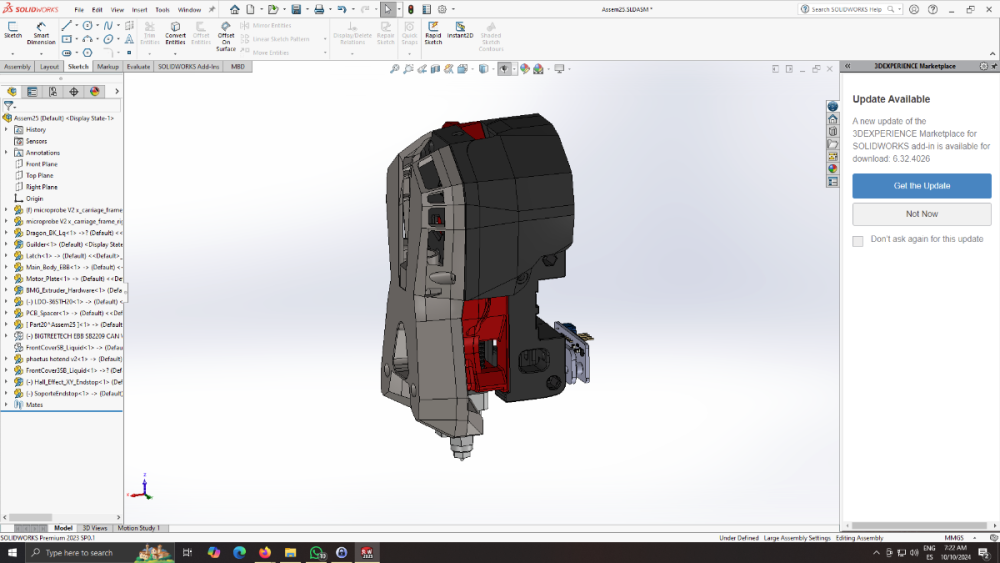This screenshot has width=1000, height=563.
Task: Click the Convert Entities tool
Action: pos(175,33)
